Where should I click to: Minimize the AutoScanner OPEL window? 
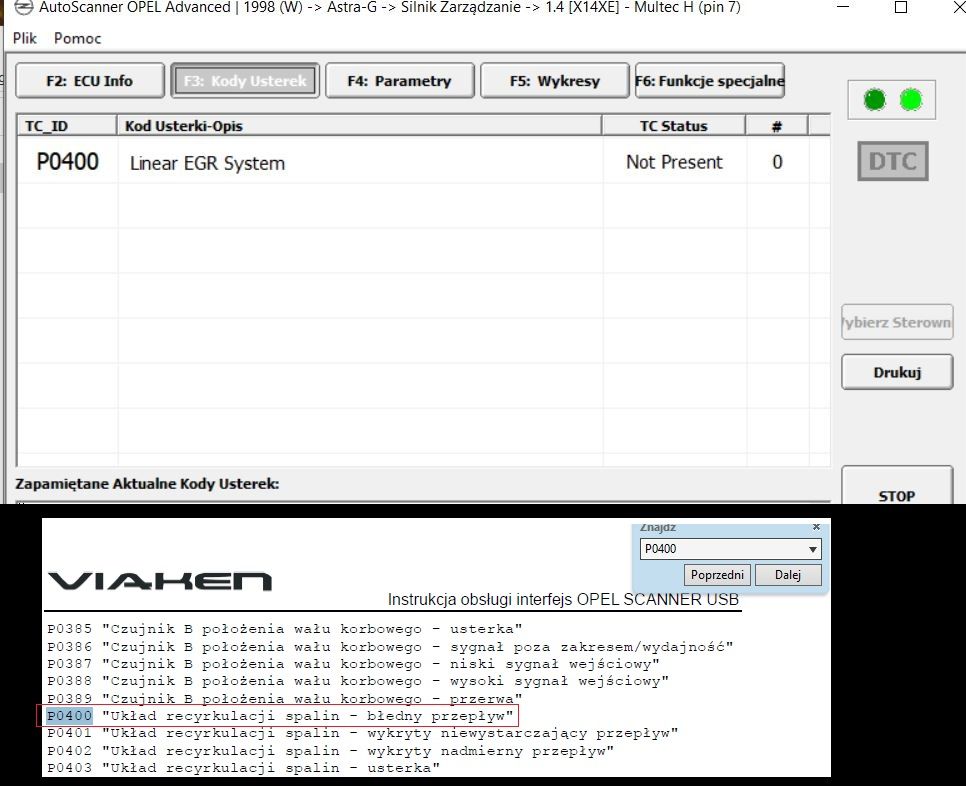pos(843,7)
